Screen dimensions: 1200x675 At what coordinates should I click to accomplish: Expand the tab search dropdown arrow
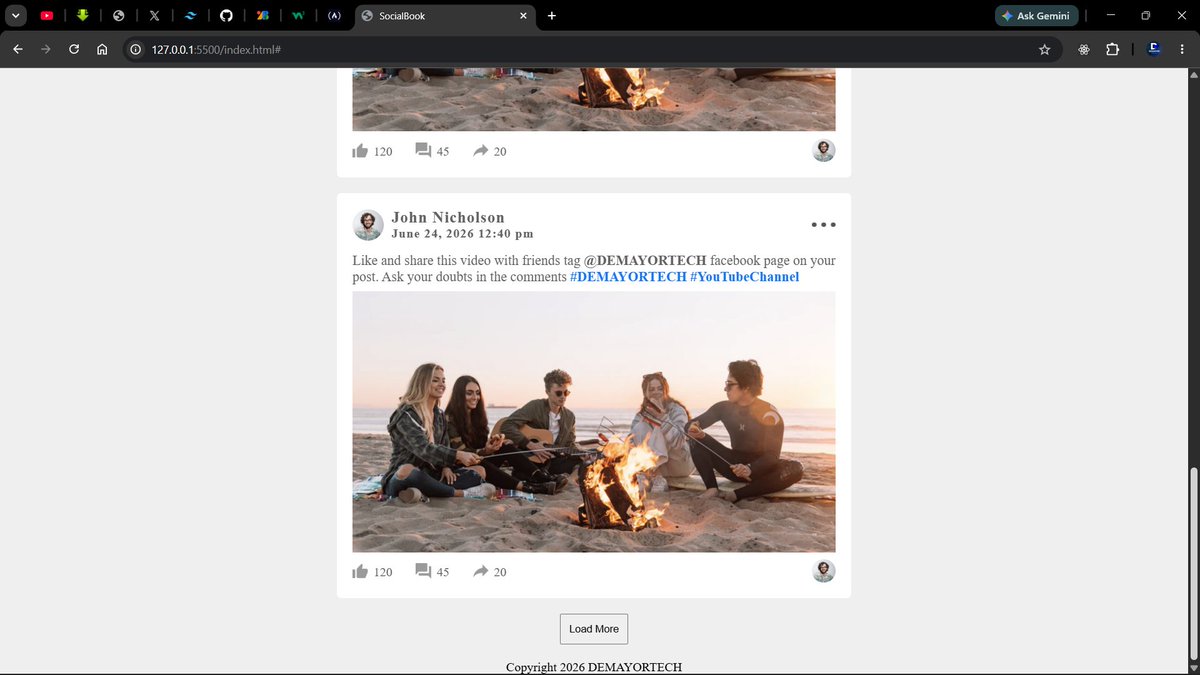click(16, 16)
